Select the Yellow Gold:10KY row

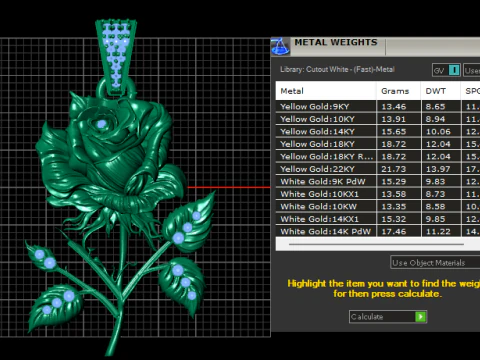pyautogui.click(x=378, y=119)
